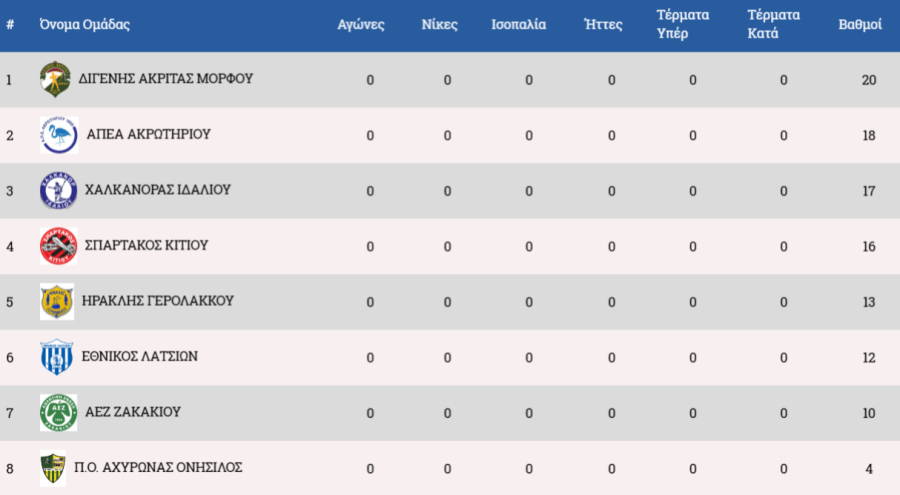
Task: Click the ΑΕΖ Ζακακίου team logo
Action: (58, 412)
